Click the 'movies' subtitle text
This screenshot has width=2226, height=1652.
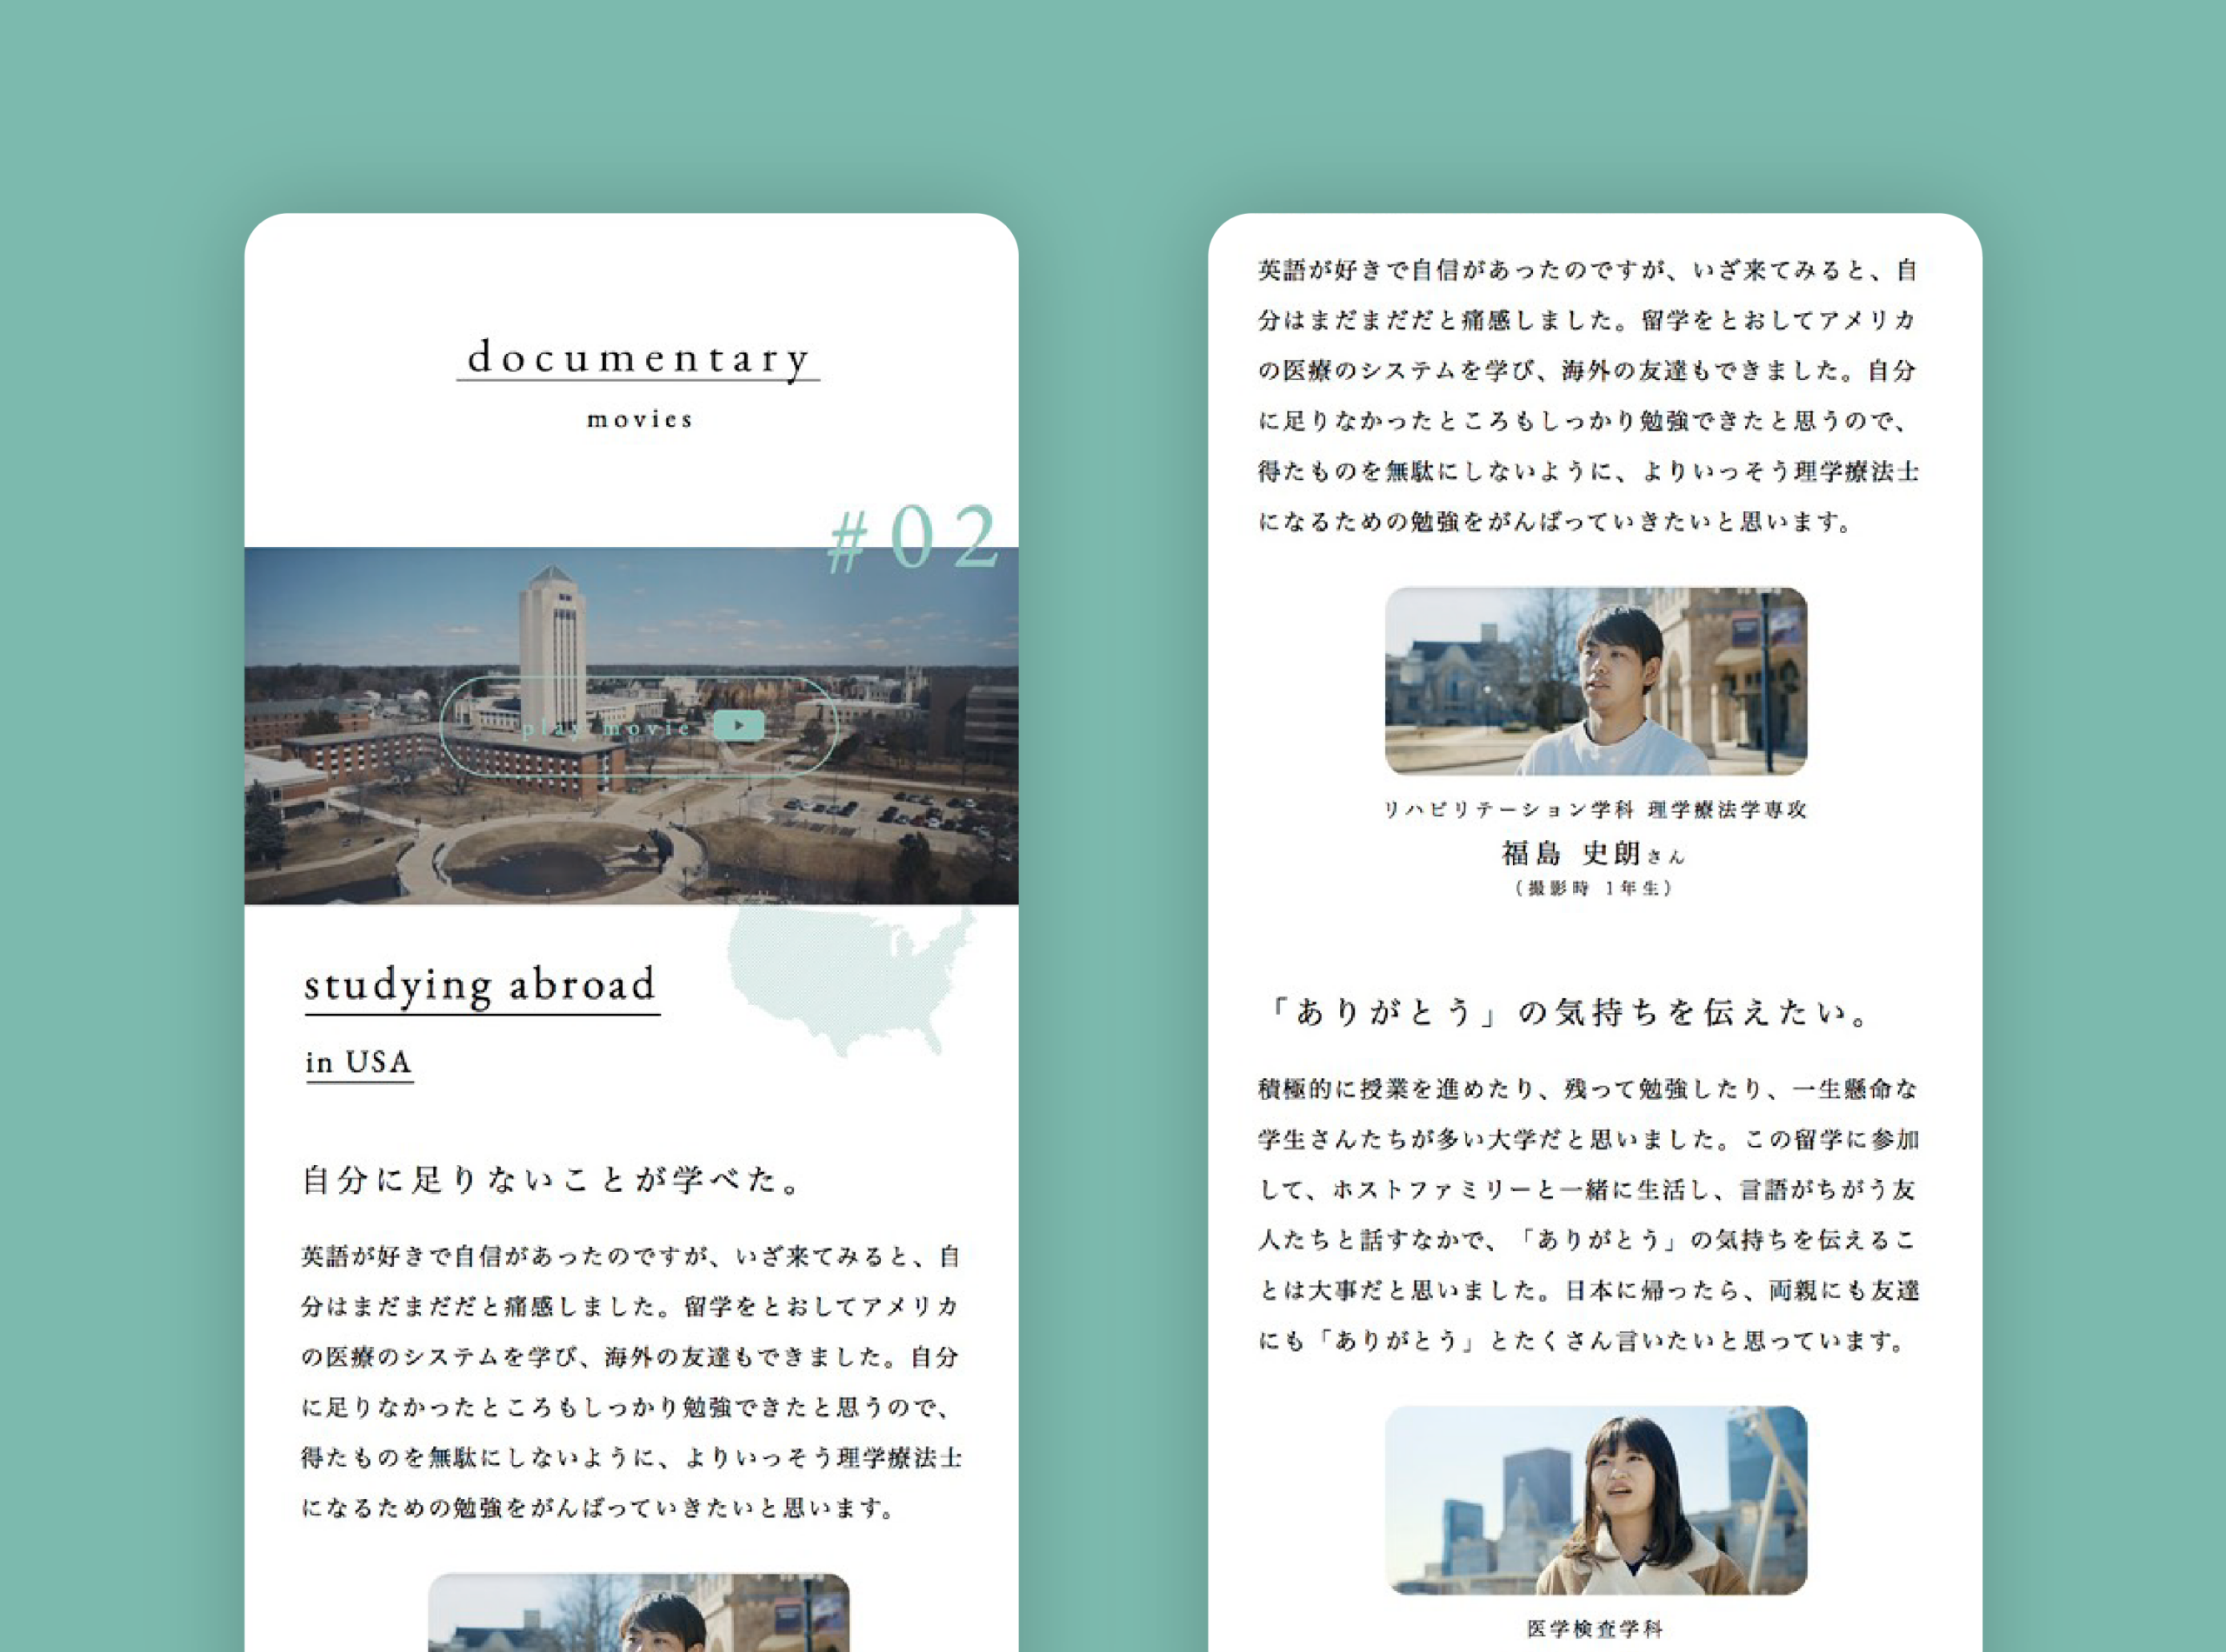click(x=639, y=420)
